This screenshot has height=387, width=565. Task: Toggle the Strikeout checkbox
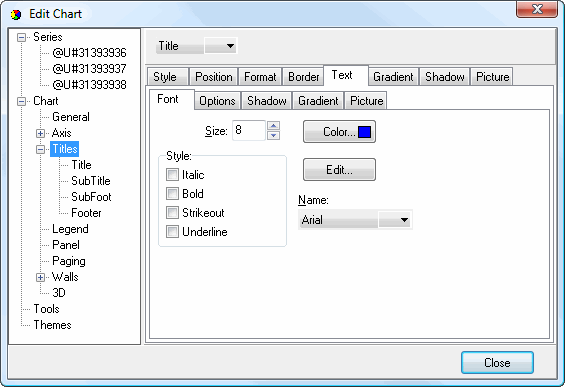172,213
